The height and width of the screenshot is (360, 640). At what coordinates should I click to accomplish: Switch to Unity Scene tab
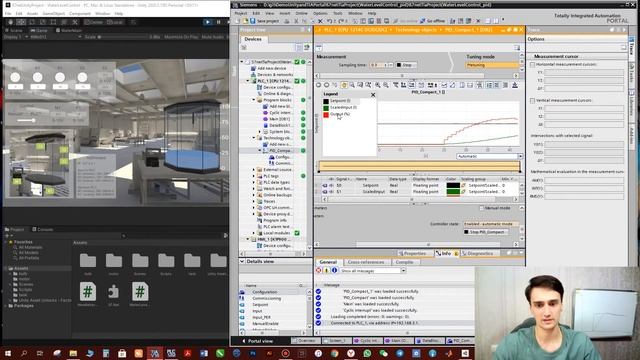[14, 30]
